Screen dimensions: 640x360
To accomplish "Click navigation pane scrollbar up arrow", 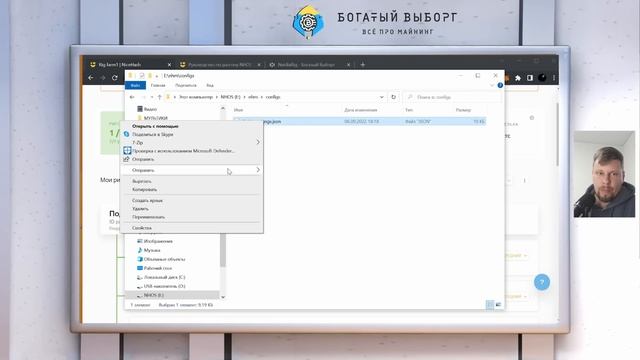I will coord(223,108).
